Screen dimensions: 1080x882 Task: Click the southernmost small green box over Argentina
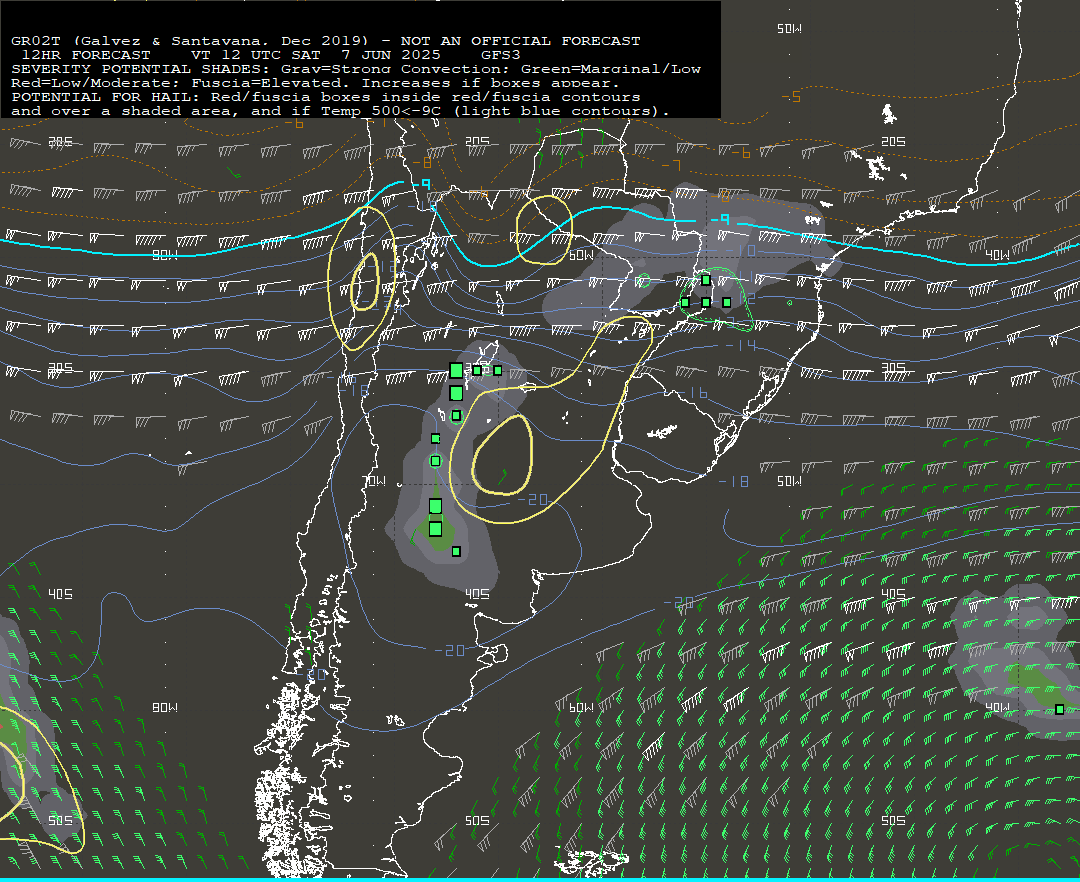456,552
